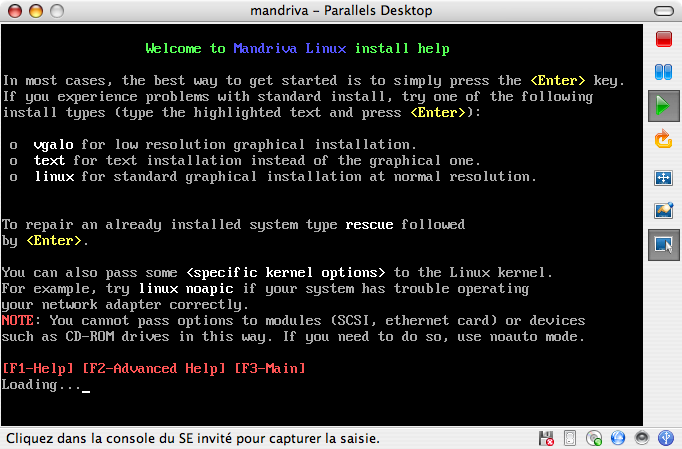Click the red NOTE label
Image resolution: width=682 pixels, height=449 pixels.
click(x=17, y=321)
